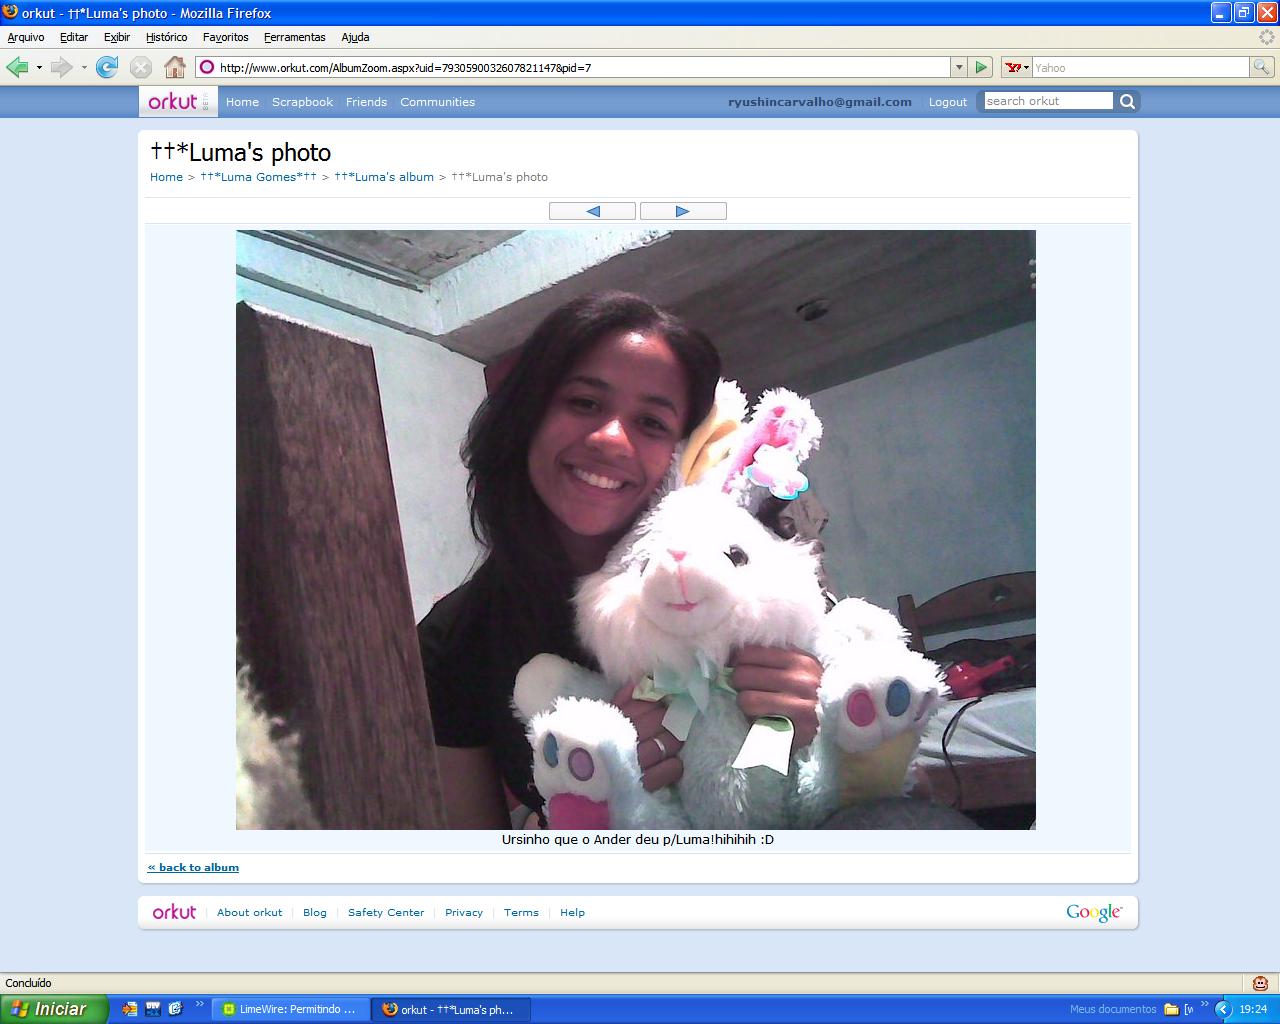
Task: Switch to the LimeWire taskbar button
Action: pos(290,1009)
